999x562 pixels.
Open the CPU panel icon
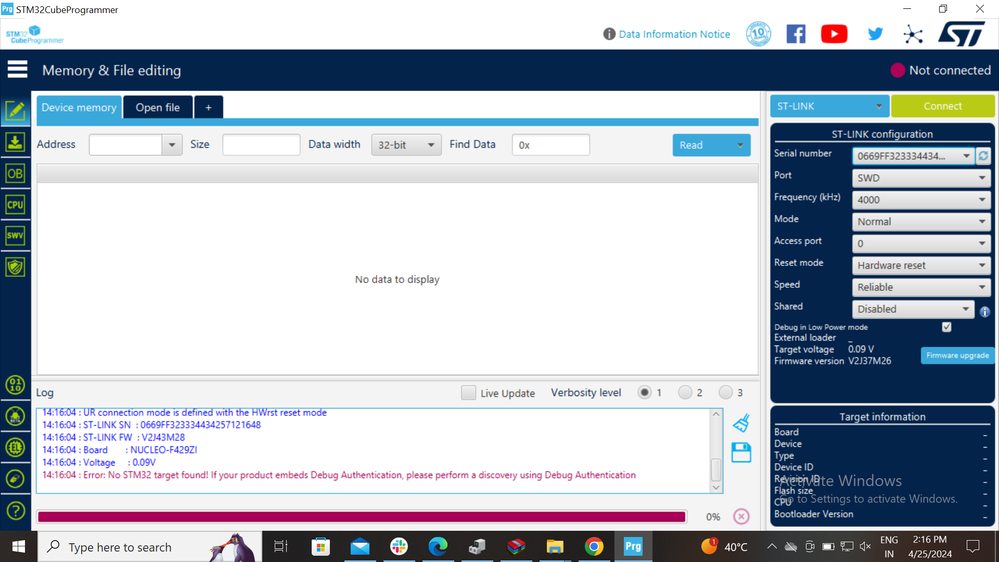pos(15,205)
